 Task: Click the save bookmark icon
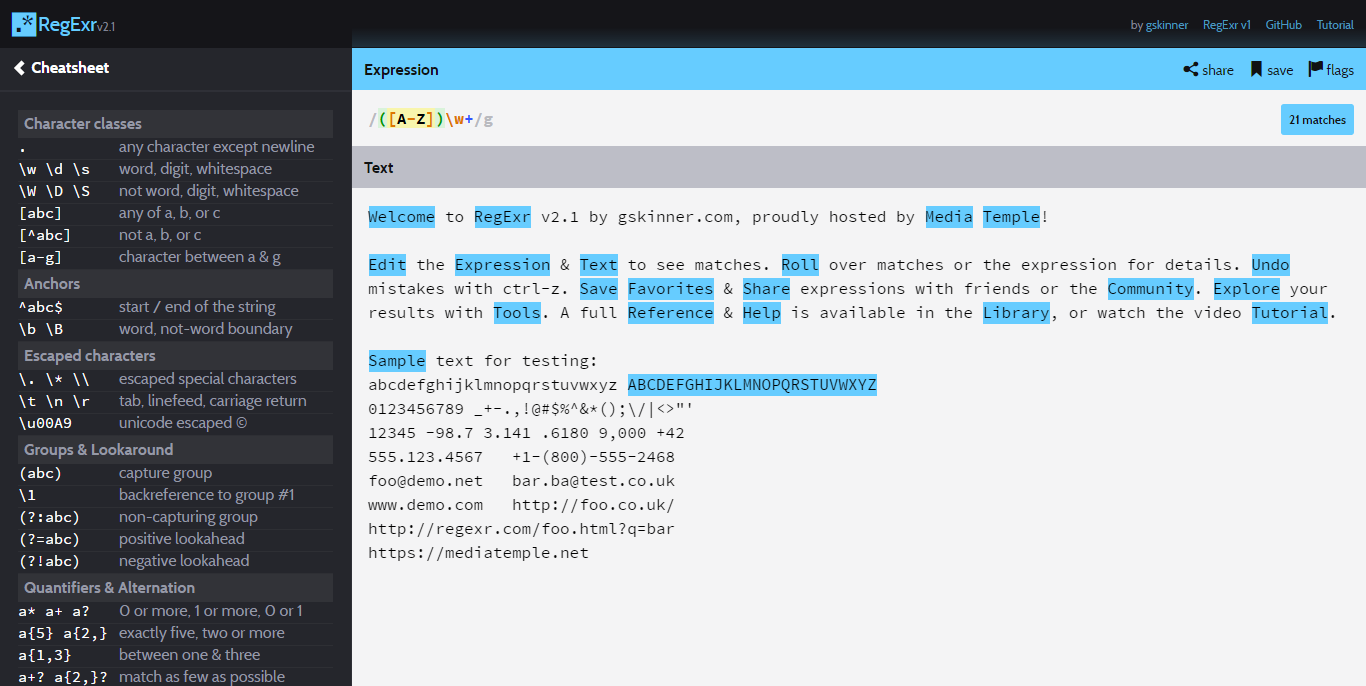coord(1256,70)
